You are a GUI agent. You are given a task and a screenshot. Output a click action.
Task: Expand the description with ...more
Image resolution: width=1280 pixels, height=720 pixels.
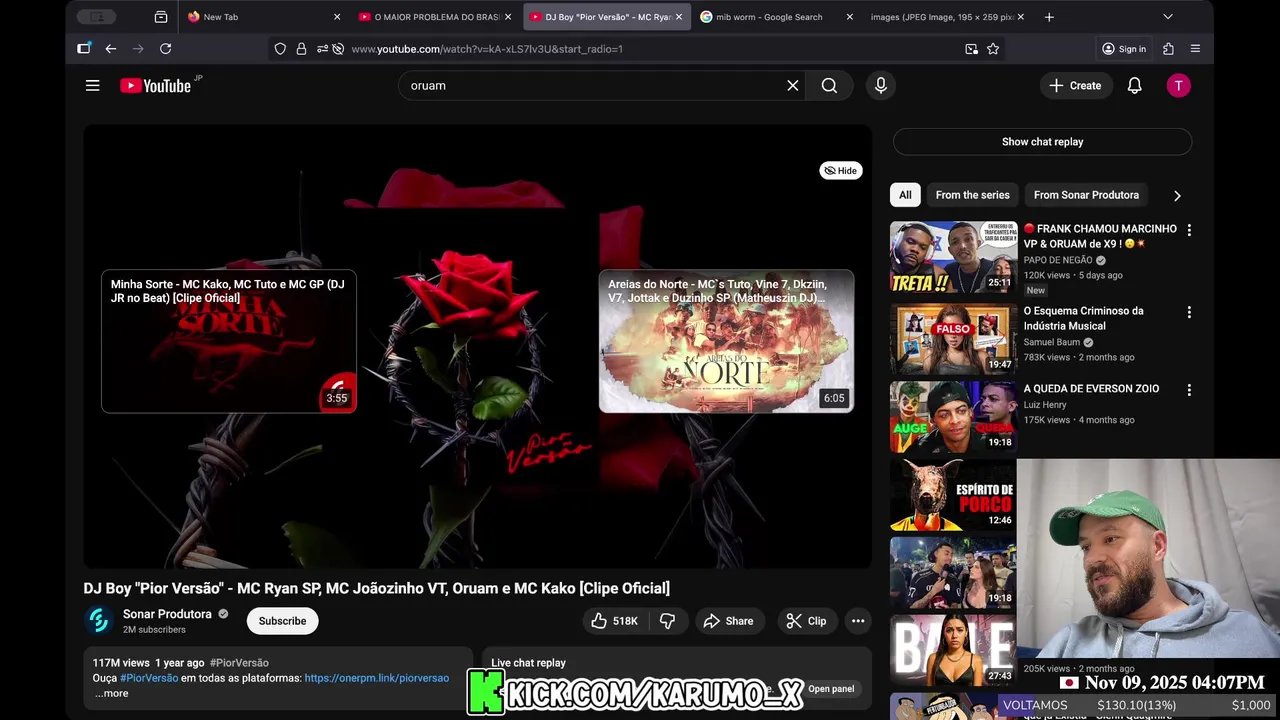(112, 693)
